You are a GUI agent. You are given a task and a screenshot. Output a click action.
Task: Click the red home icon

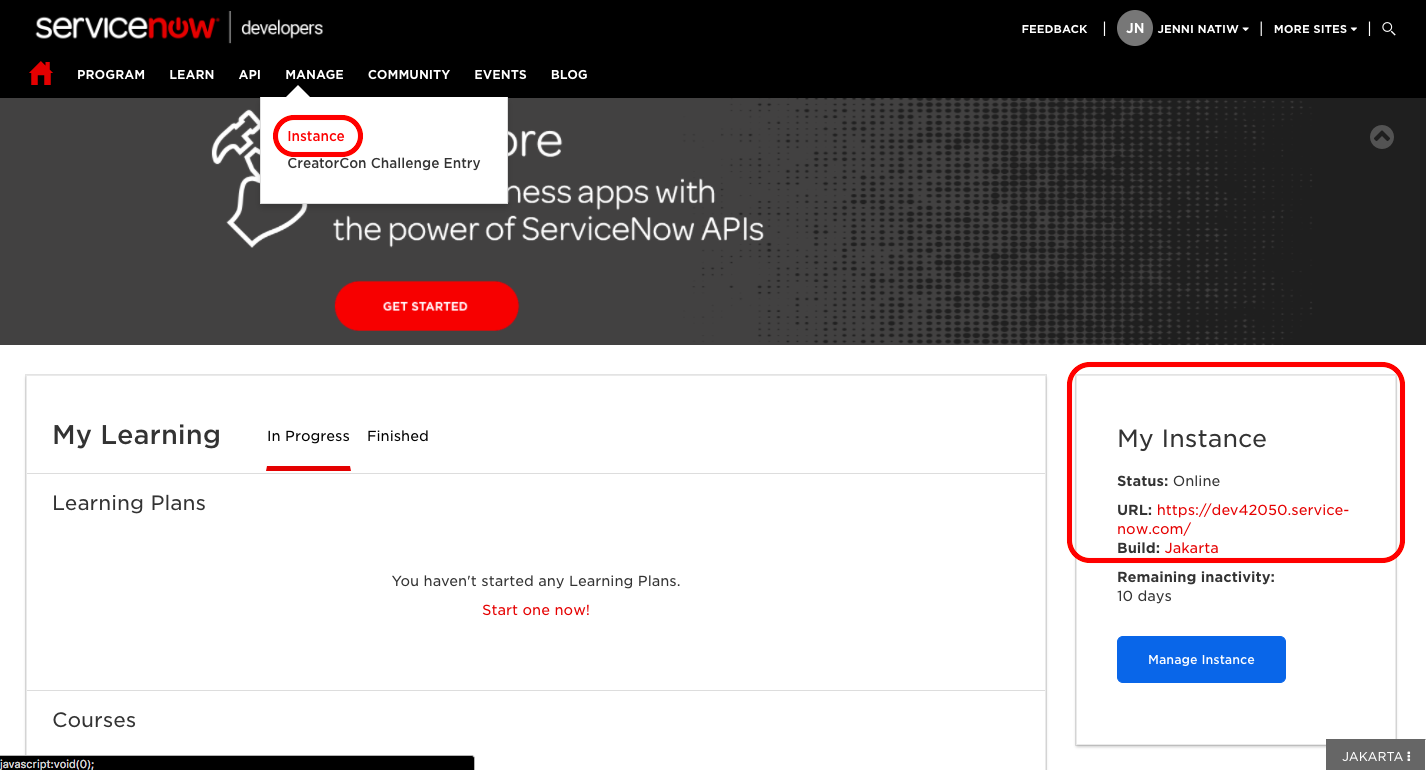click(x=41, y=74)
